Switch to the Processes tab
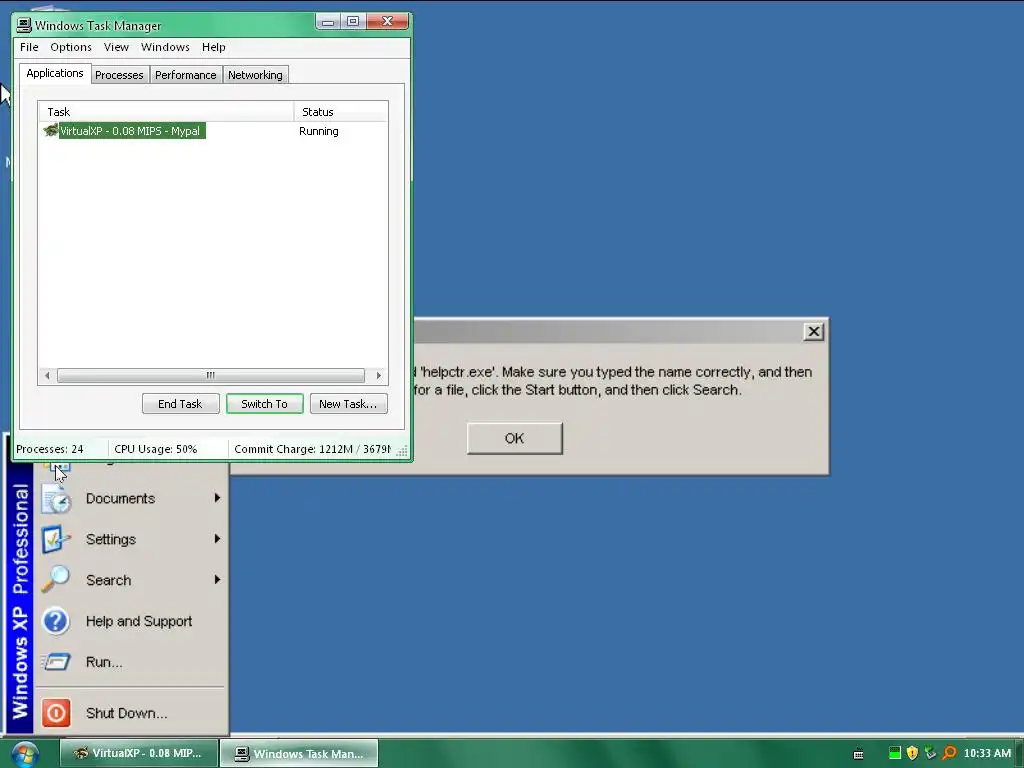 (119, 75)
